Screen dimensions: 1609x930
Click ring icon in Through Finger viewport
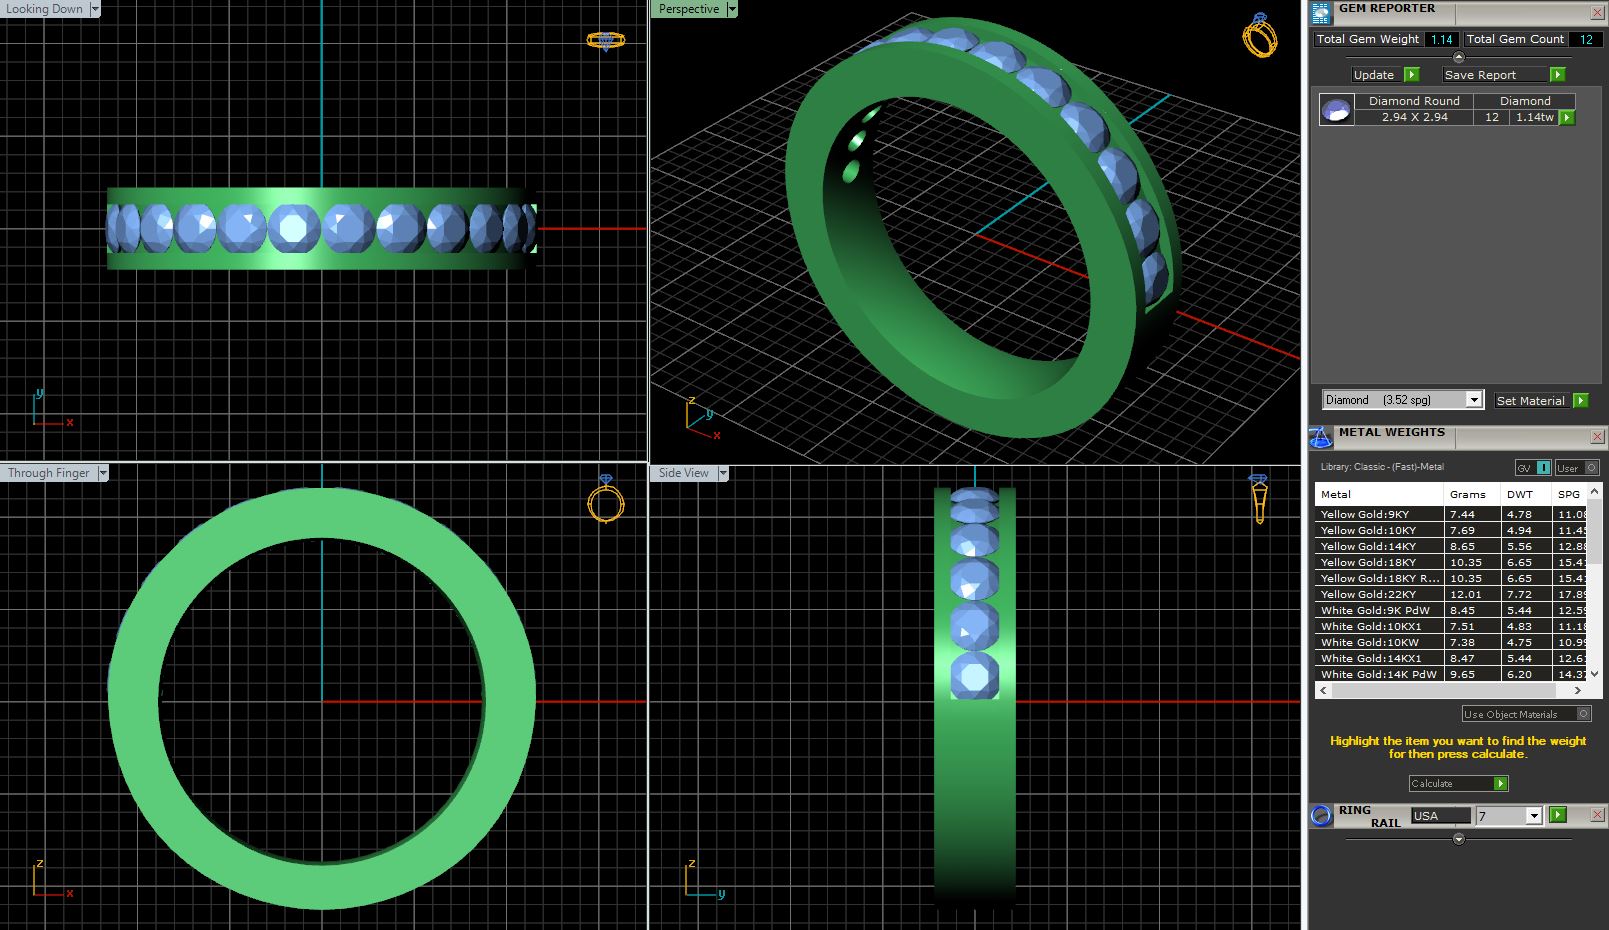pos(605,499)
